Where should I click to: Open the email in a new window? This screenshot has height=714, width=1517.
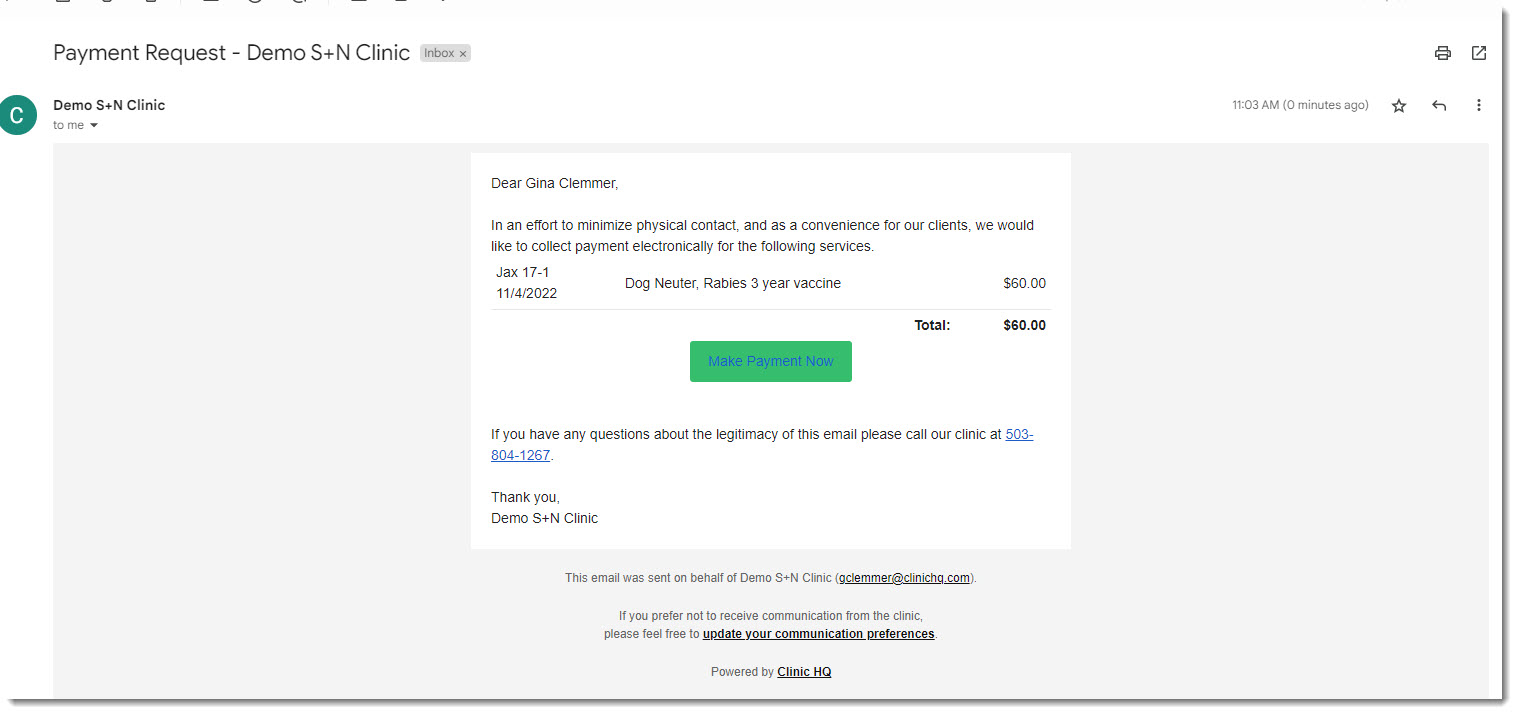pyautogui.click(x=1479, y=53)
